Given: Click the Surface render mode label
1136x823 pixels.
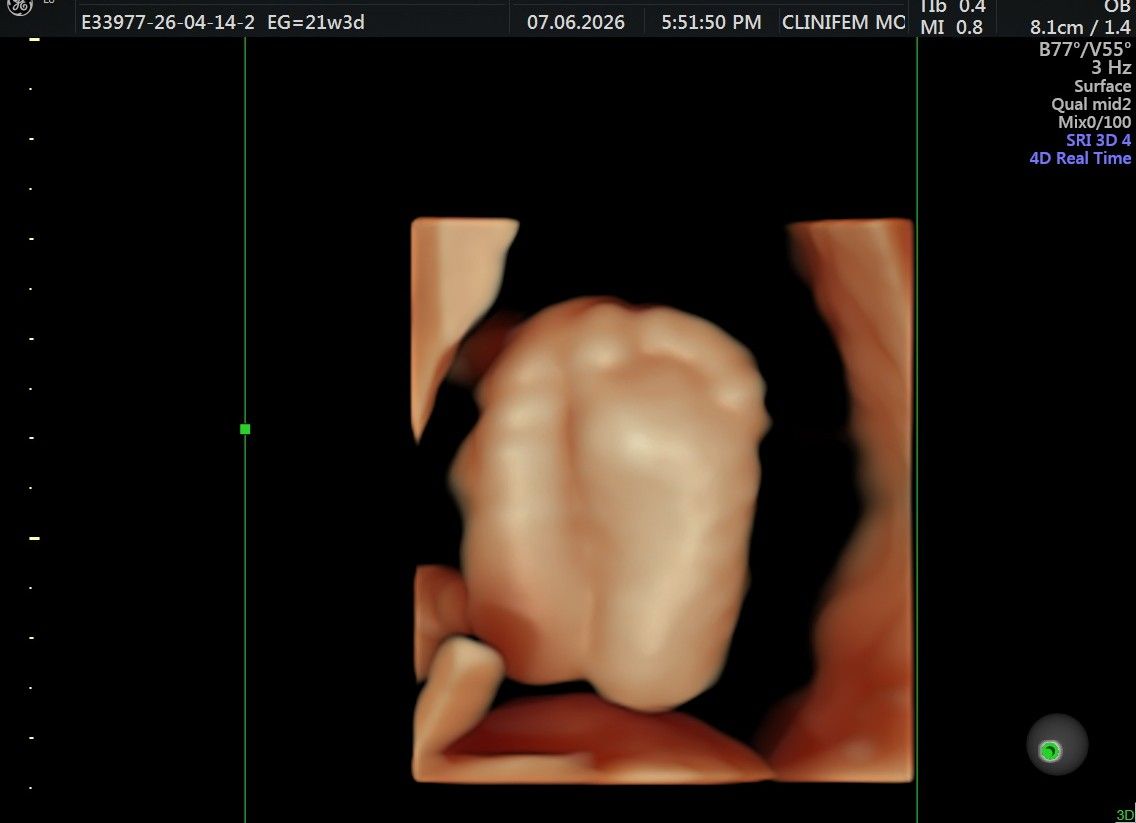Looking at the screenshot, I should click(x=1102, y=85).
